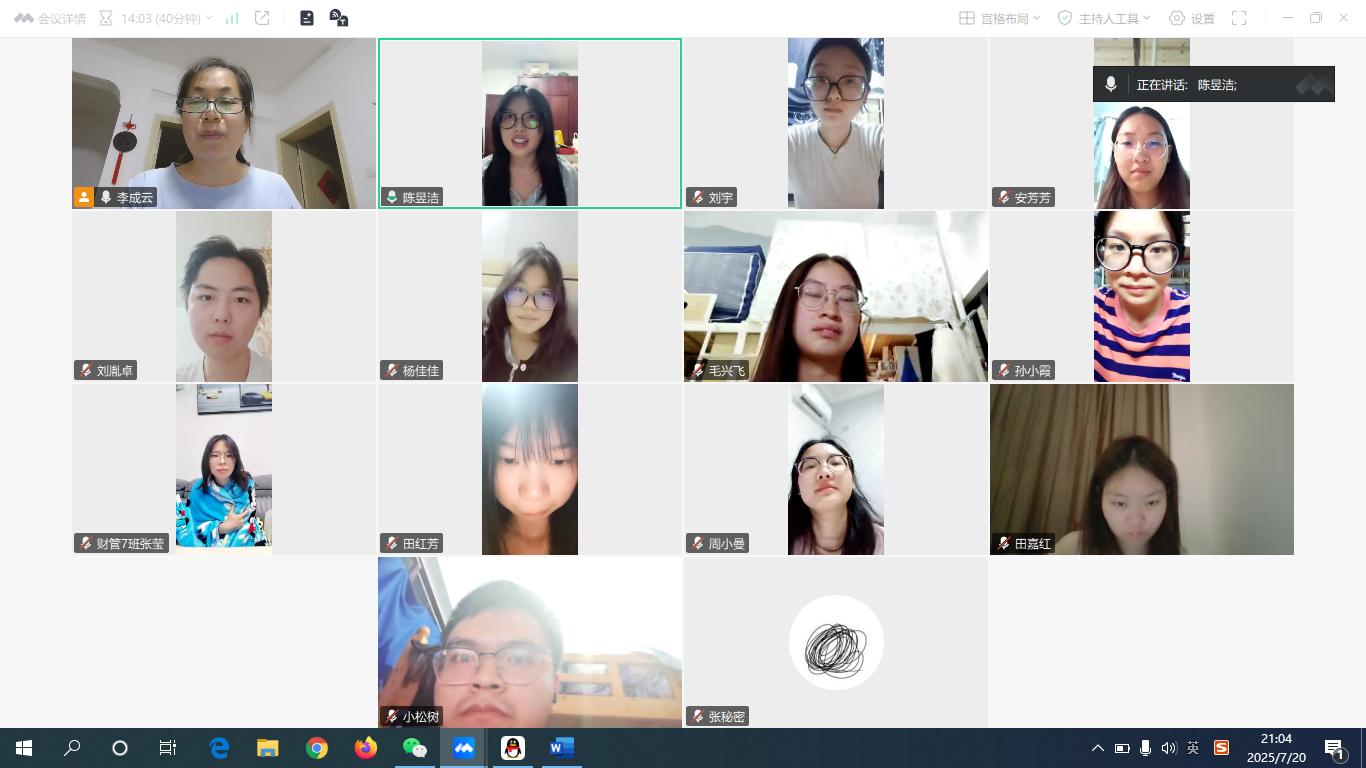Open the meeting notes icon

pyautogui.click(x=307, y=18)
